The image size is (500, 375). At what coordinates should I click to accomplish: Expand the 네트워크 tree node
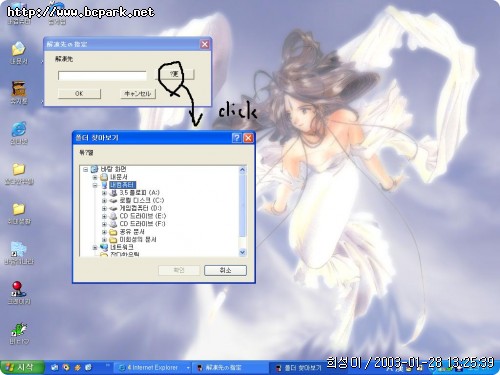[95, 247]
